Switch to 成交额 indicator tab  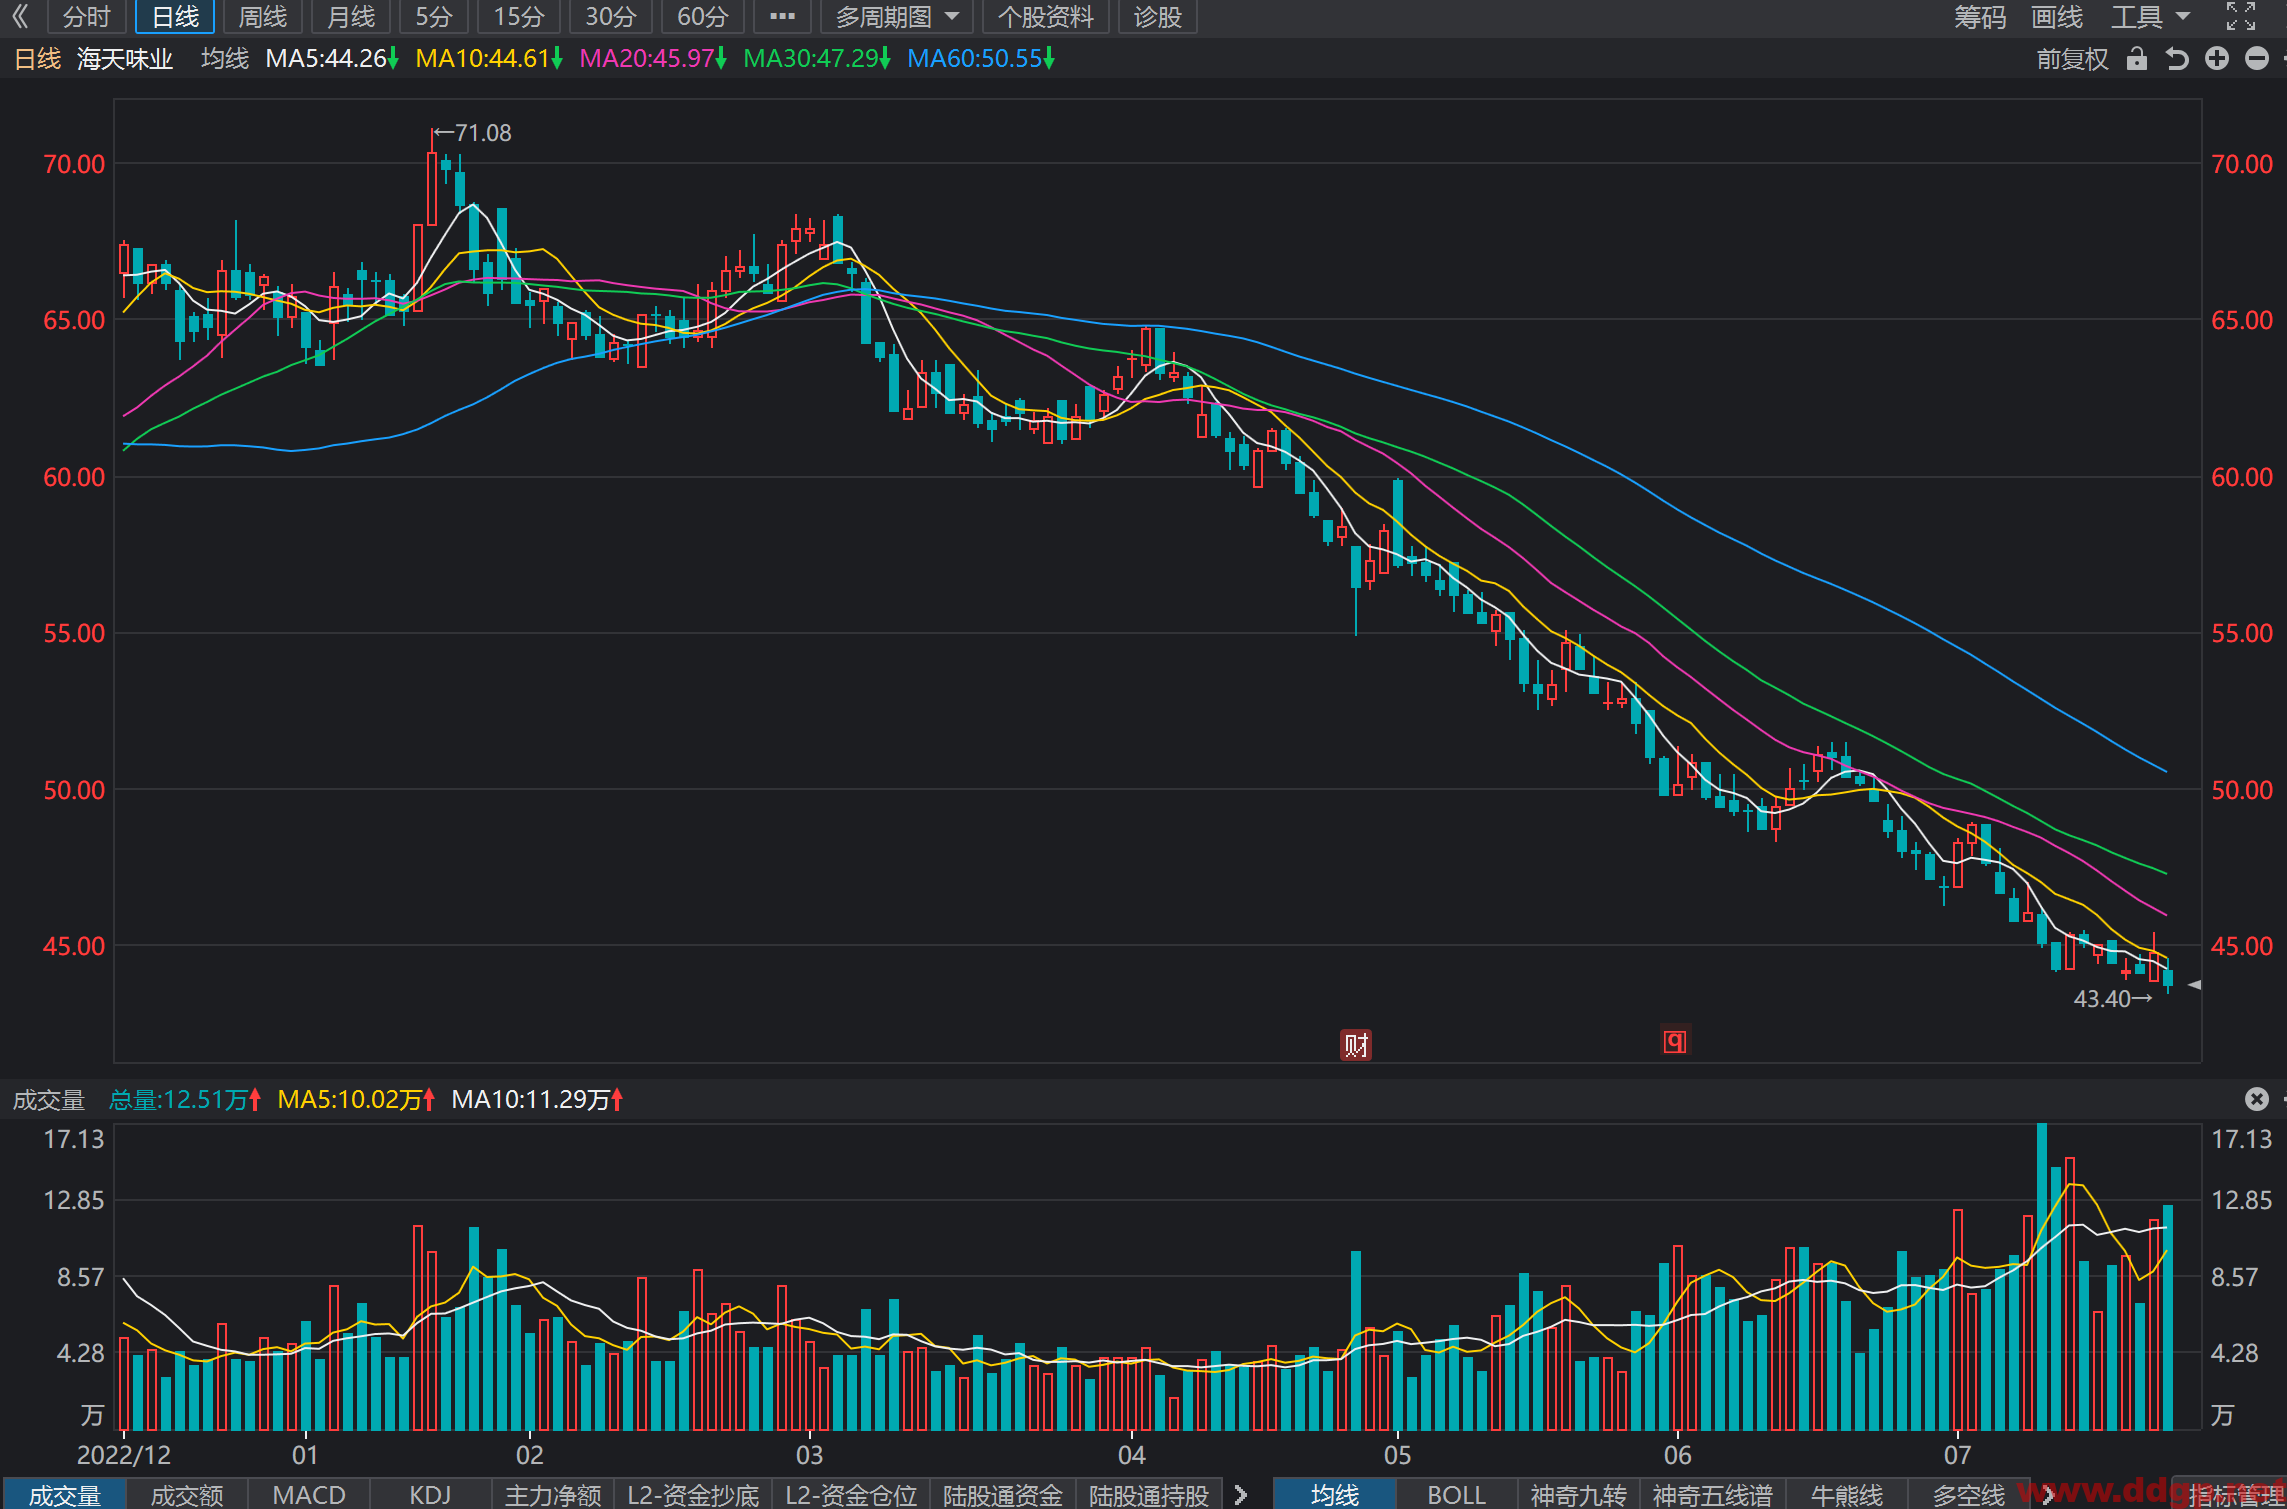click(x=186, y=1494)
